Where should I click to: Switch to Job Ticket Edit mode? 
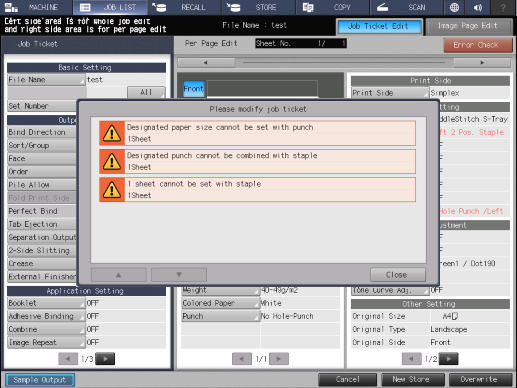point(378,26)
